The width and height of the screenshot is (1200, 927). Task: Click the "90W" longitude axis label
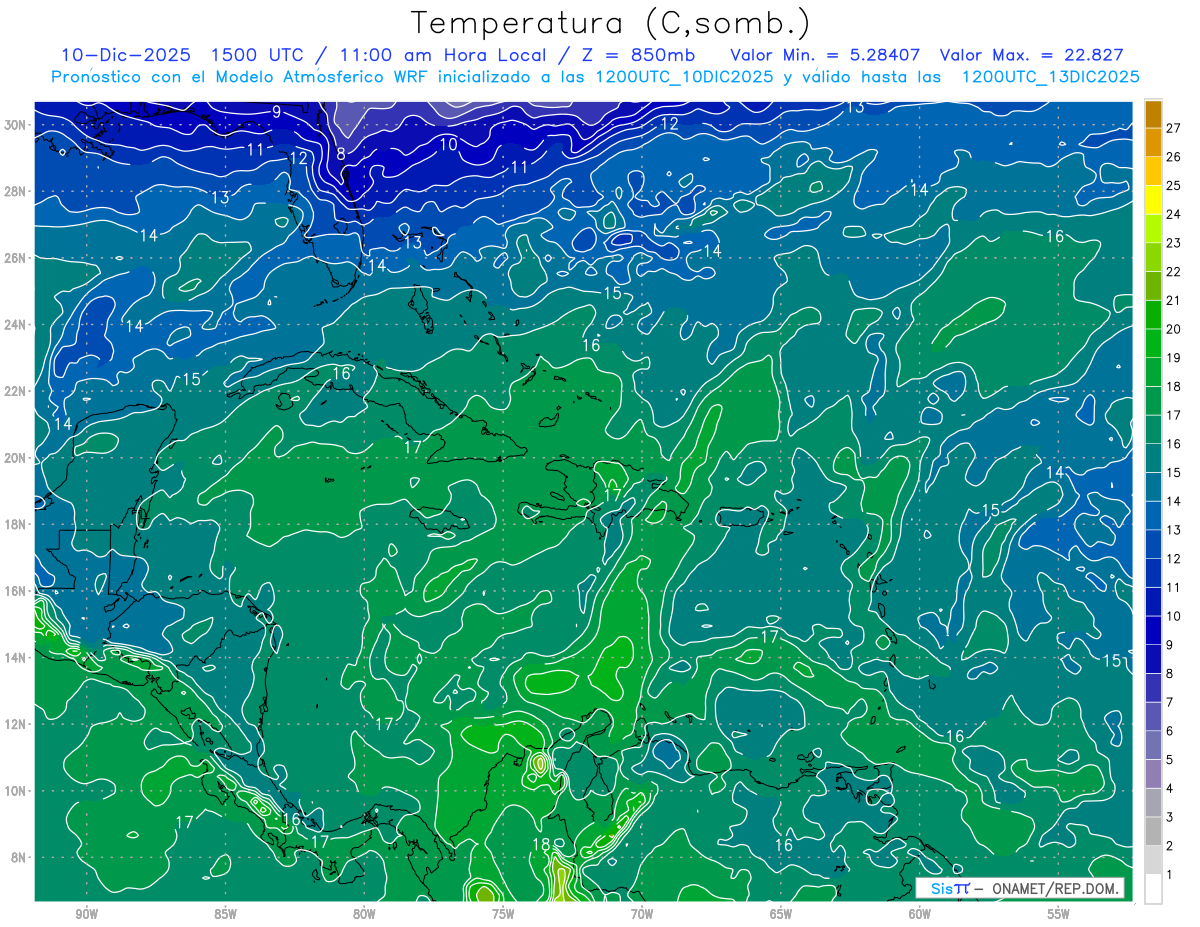tap(87, 914)
